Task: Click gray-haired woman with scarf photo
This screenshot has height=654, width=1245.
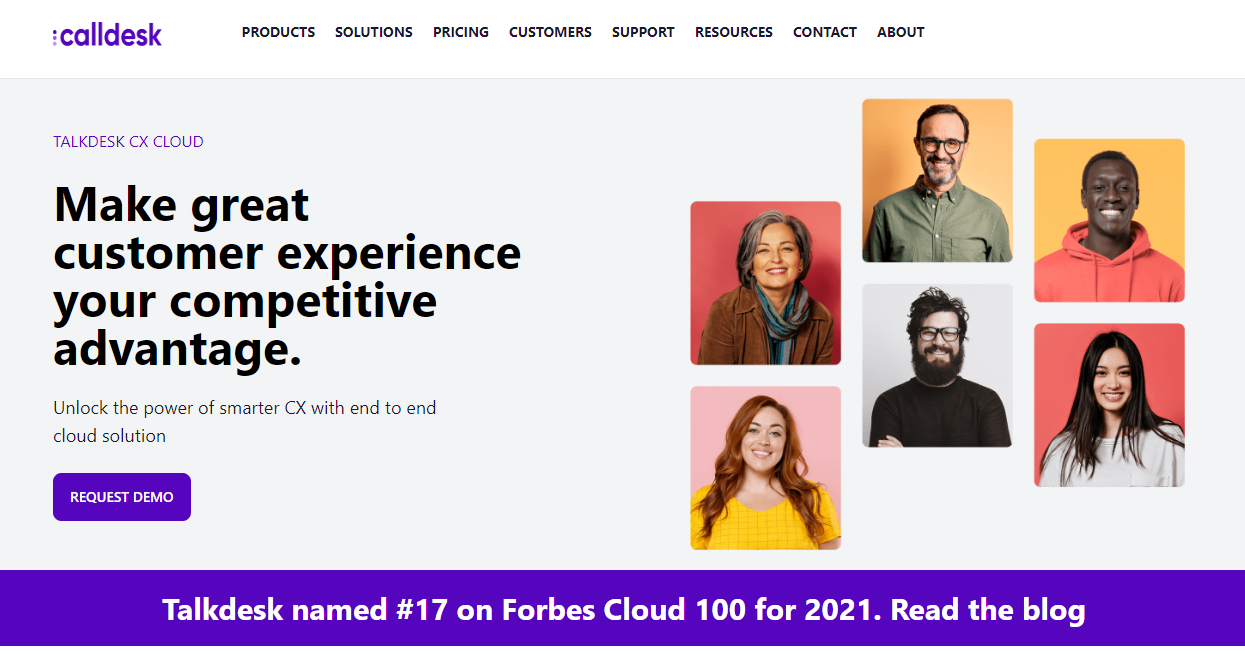Action: click(x=765, y=283)
